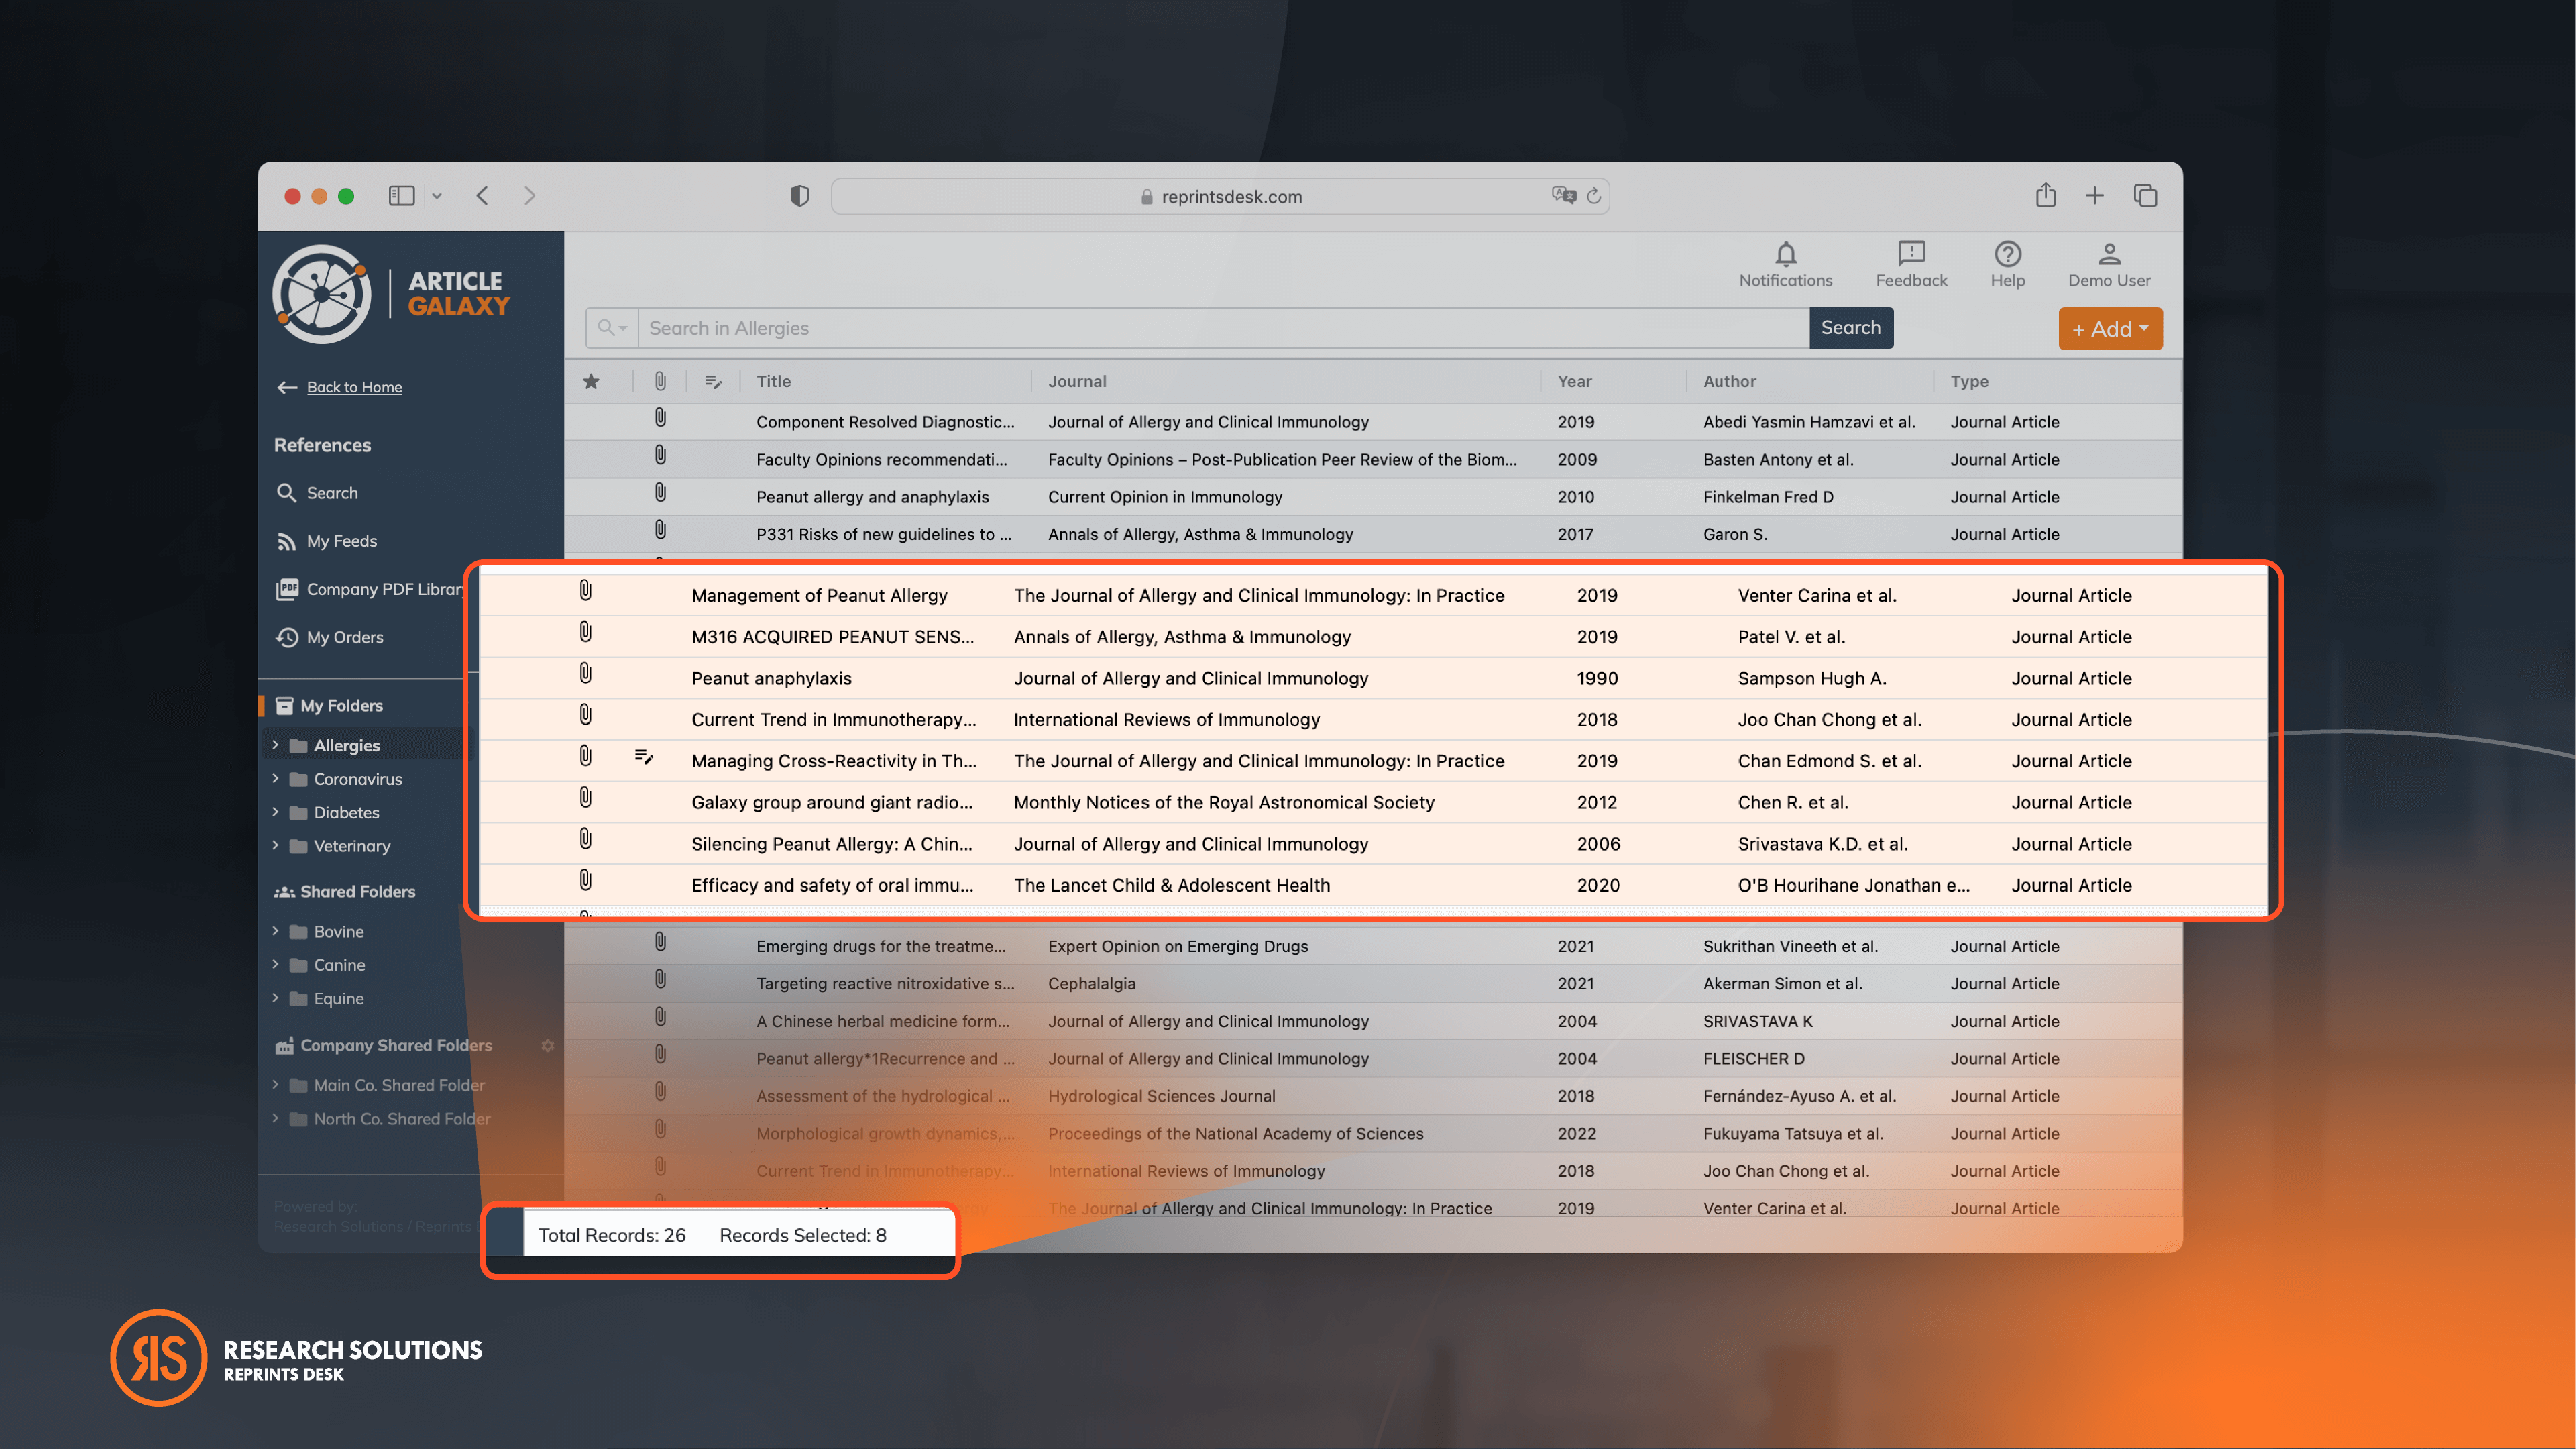Sort by Year column header
This screenshot has height=1449, width=2576.
pyautogui.click(x=1574, y=381)
